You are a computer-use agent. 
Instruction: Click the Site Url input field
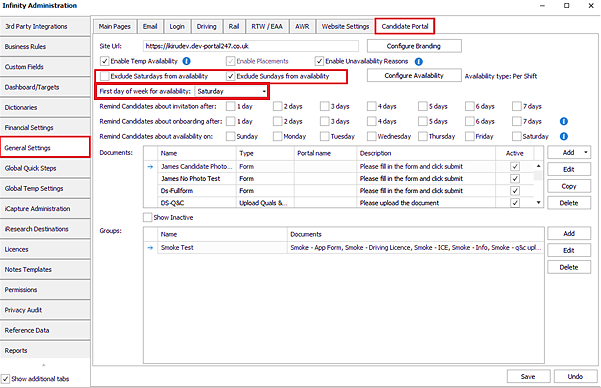(x=251, y=46)
